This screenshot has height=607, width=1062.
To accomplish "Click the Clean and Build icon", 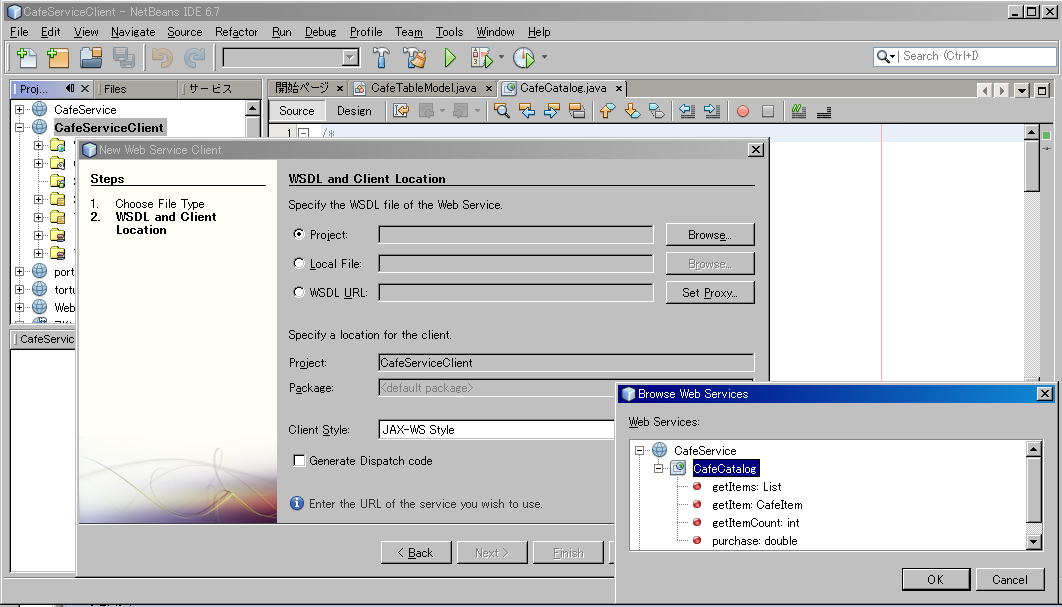I will tap(415, 58).
